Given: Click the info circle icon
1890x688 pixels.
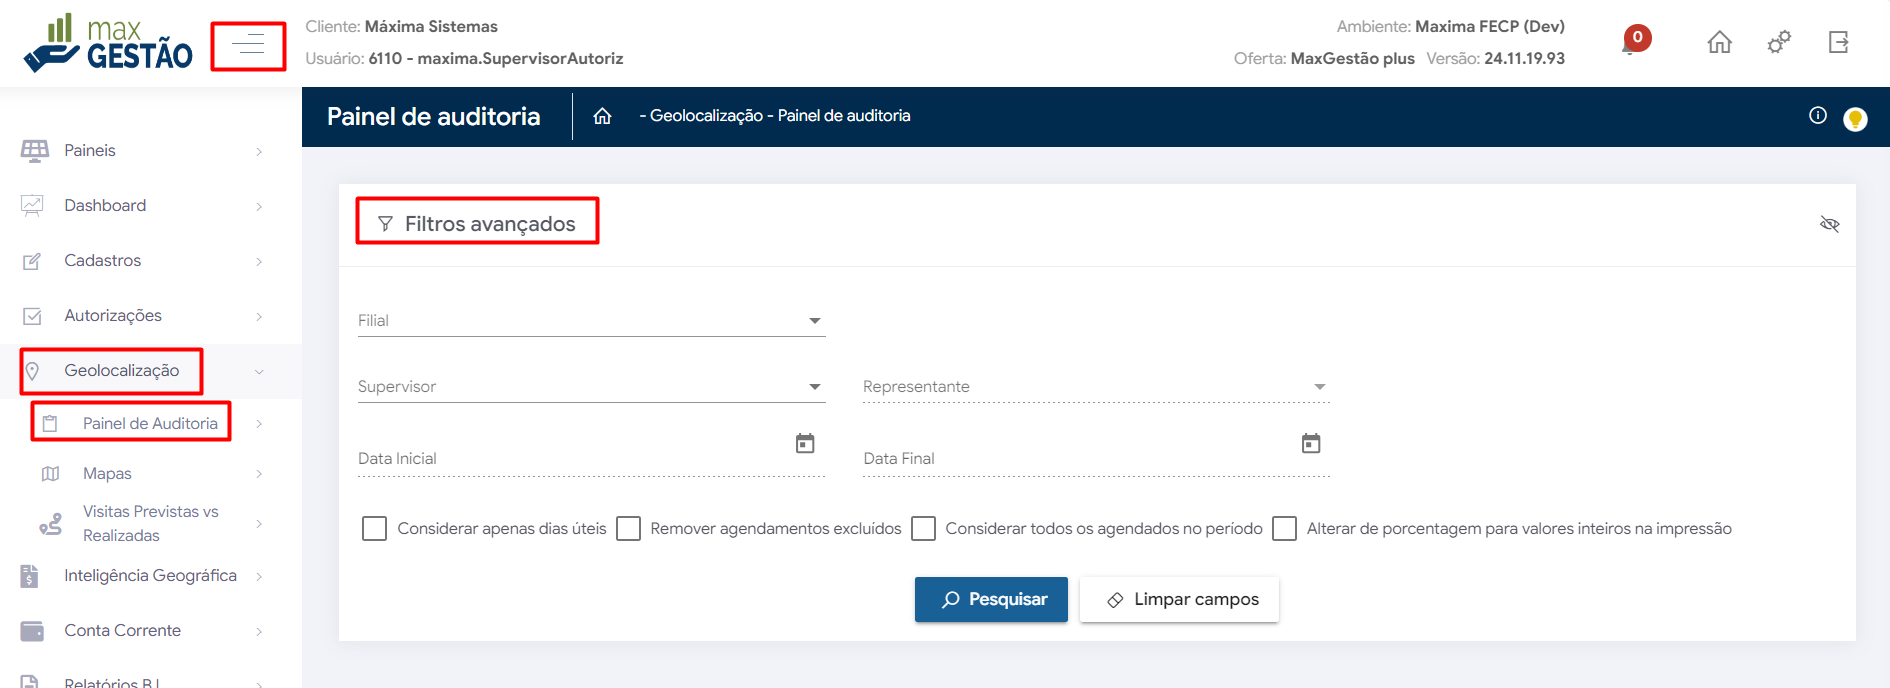Looking at the screenshot, I should (x=1818, y=116).
